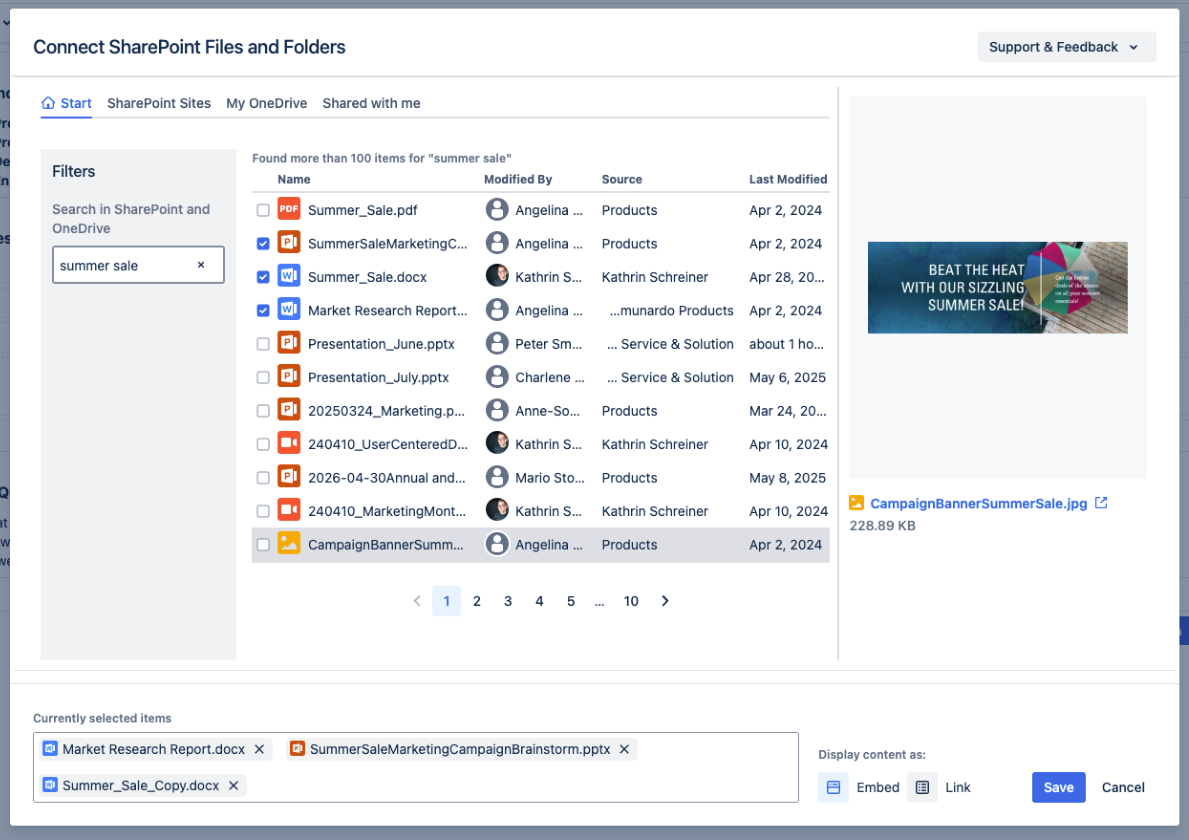This screenshot has height=840, width=1189.
Task: Click Peter Sm... avatar on Presentation_June row
Action: pyautogui.click(x=497, y=343)
